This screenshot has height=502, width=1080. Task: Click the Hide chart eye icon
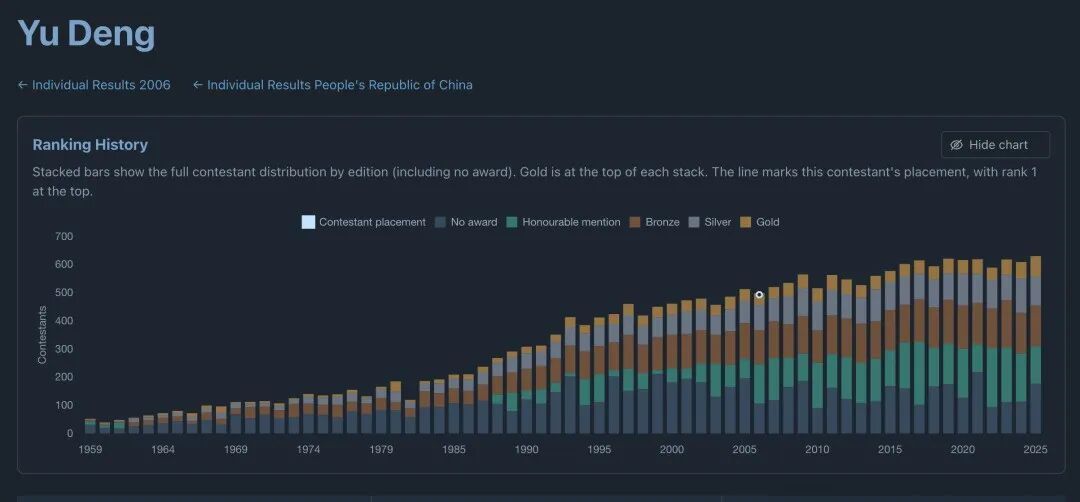(956, 145)
